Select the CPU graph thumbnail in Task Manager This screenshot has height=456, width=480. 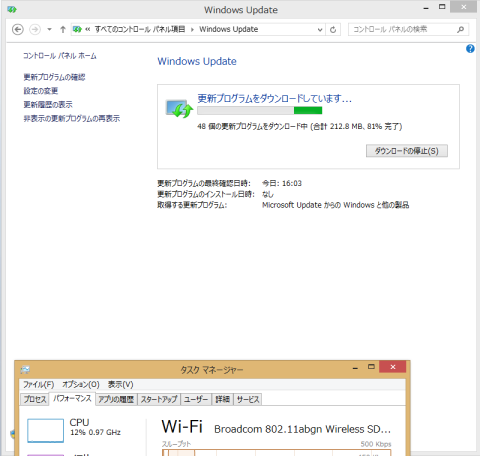pyautogui.click(x=45, y=431)
